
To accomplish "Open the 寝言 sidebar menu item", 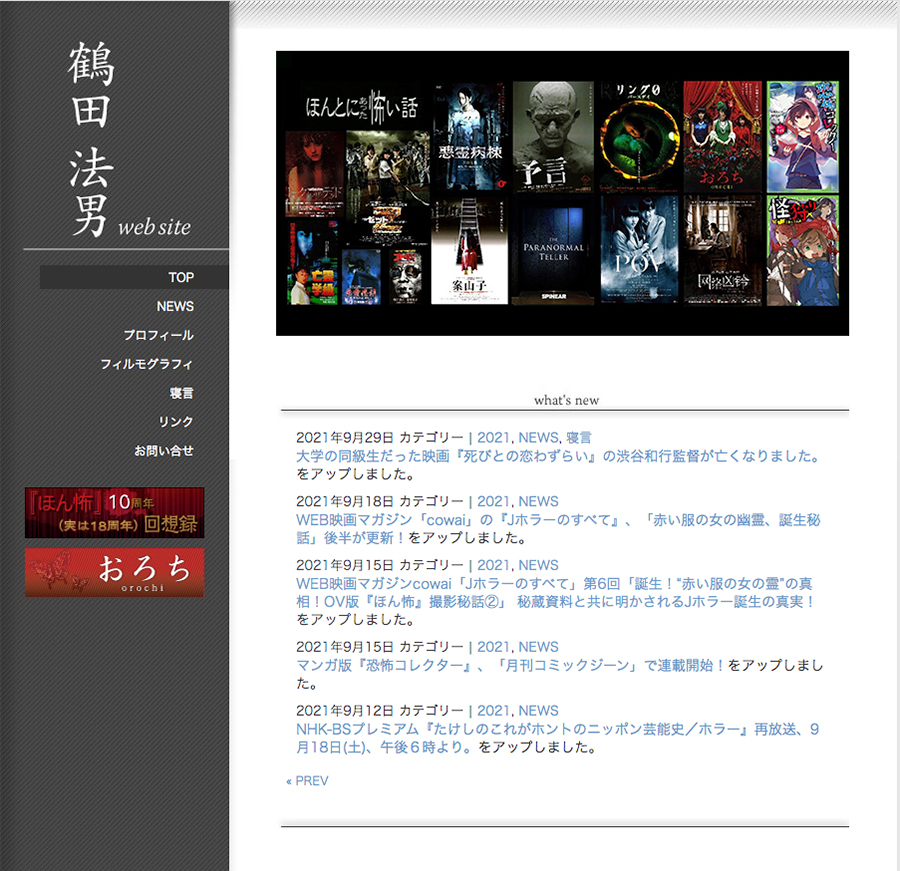I will (181, 393).
